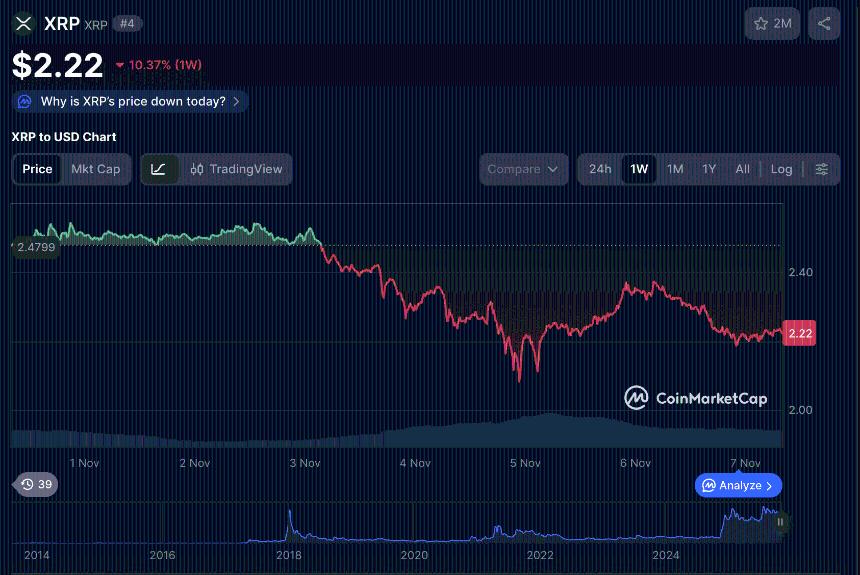Click the 2022 year label in navigator

540,555
